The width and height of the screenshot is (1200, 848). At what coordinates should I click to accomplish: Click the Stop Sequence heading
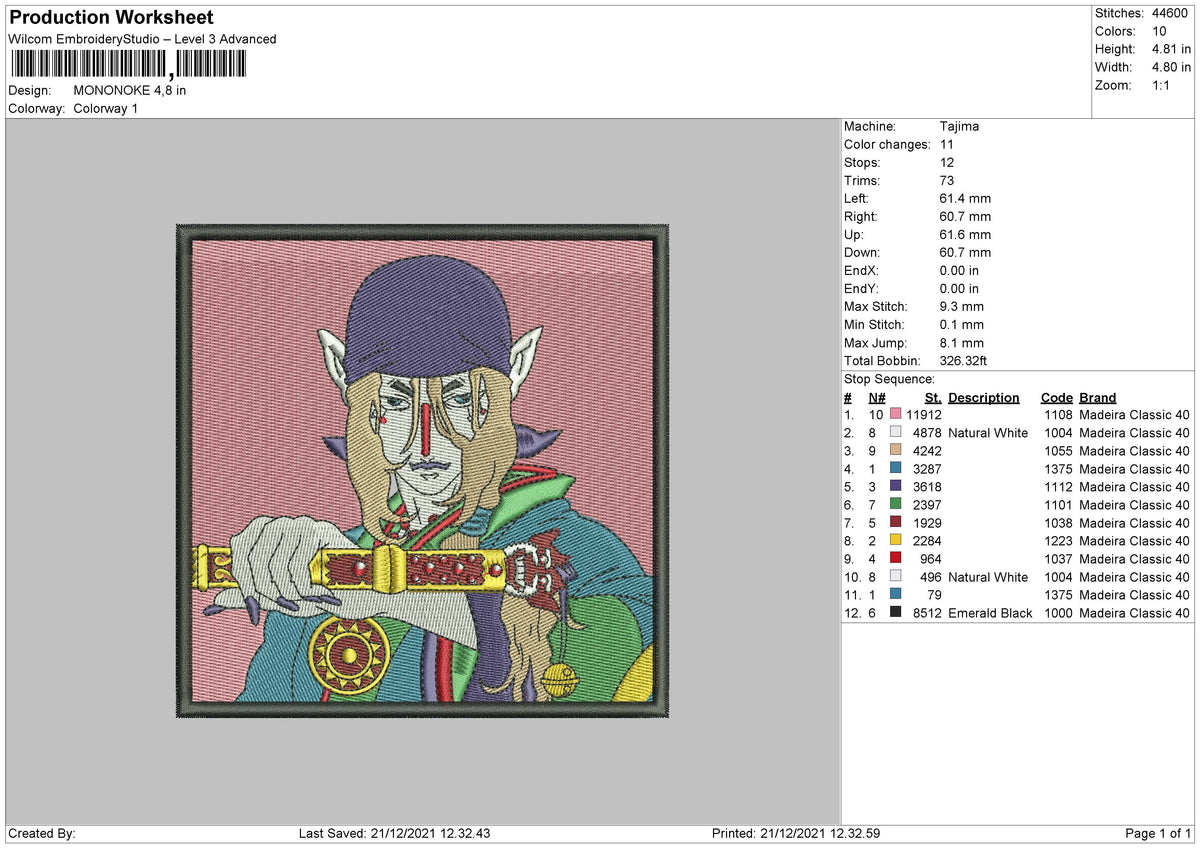890,379
